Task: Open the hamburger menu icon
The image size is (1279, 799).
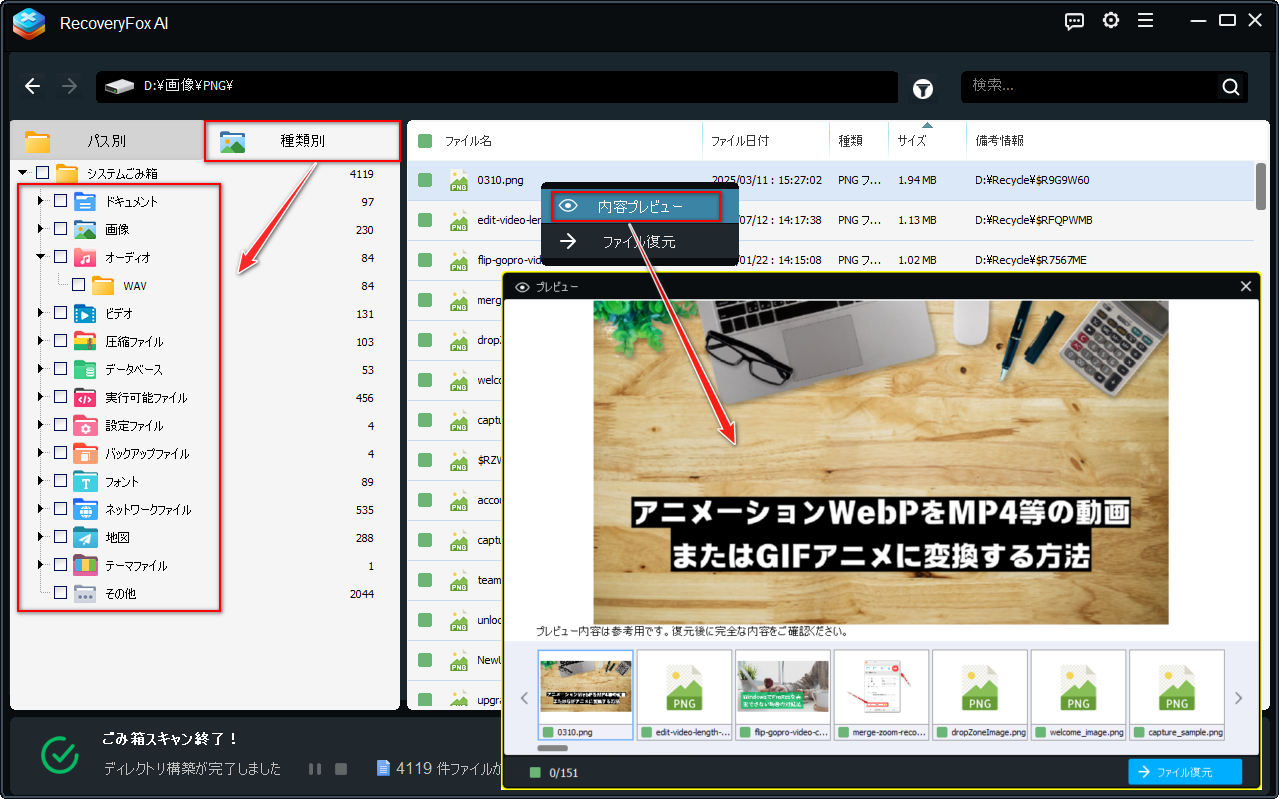Action: pyautogui.click(x=1145, y=20)
